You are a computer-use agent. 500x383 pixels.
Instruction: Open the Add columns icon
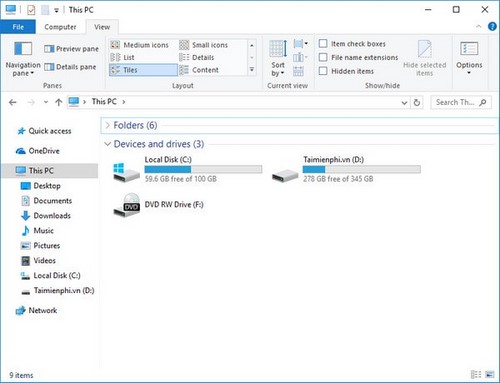click(300, 57)
